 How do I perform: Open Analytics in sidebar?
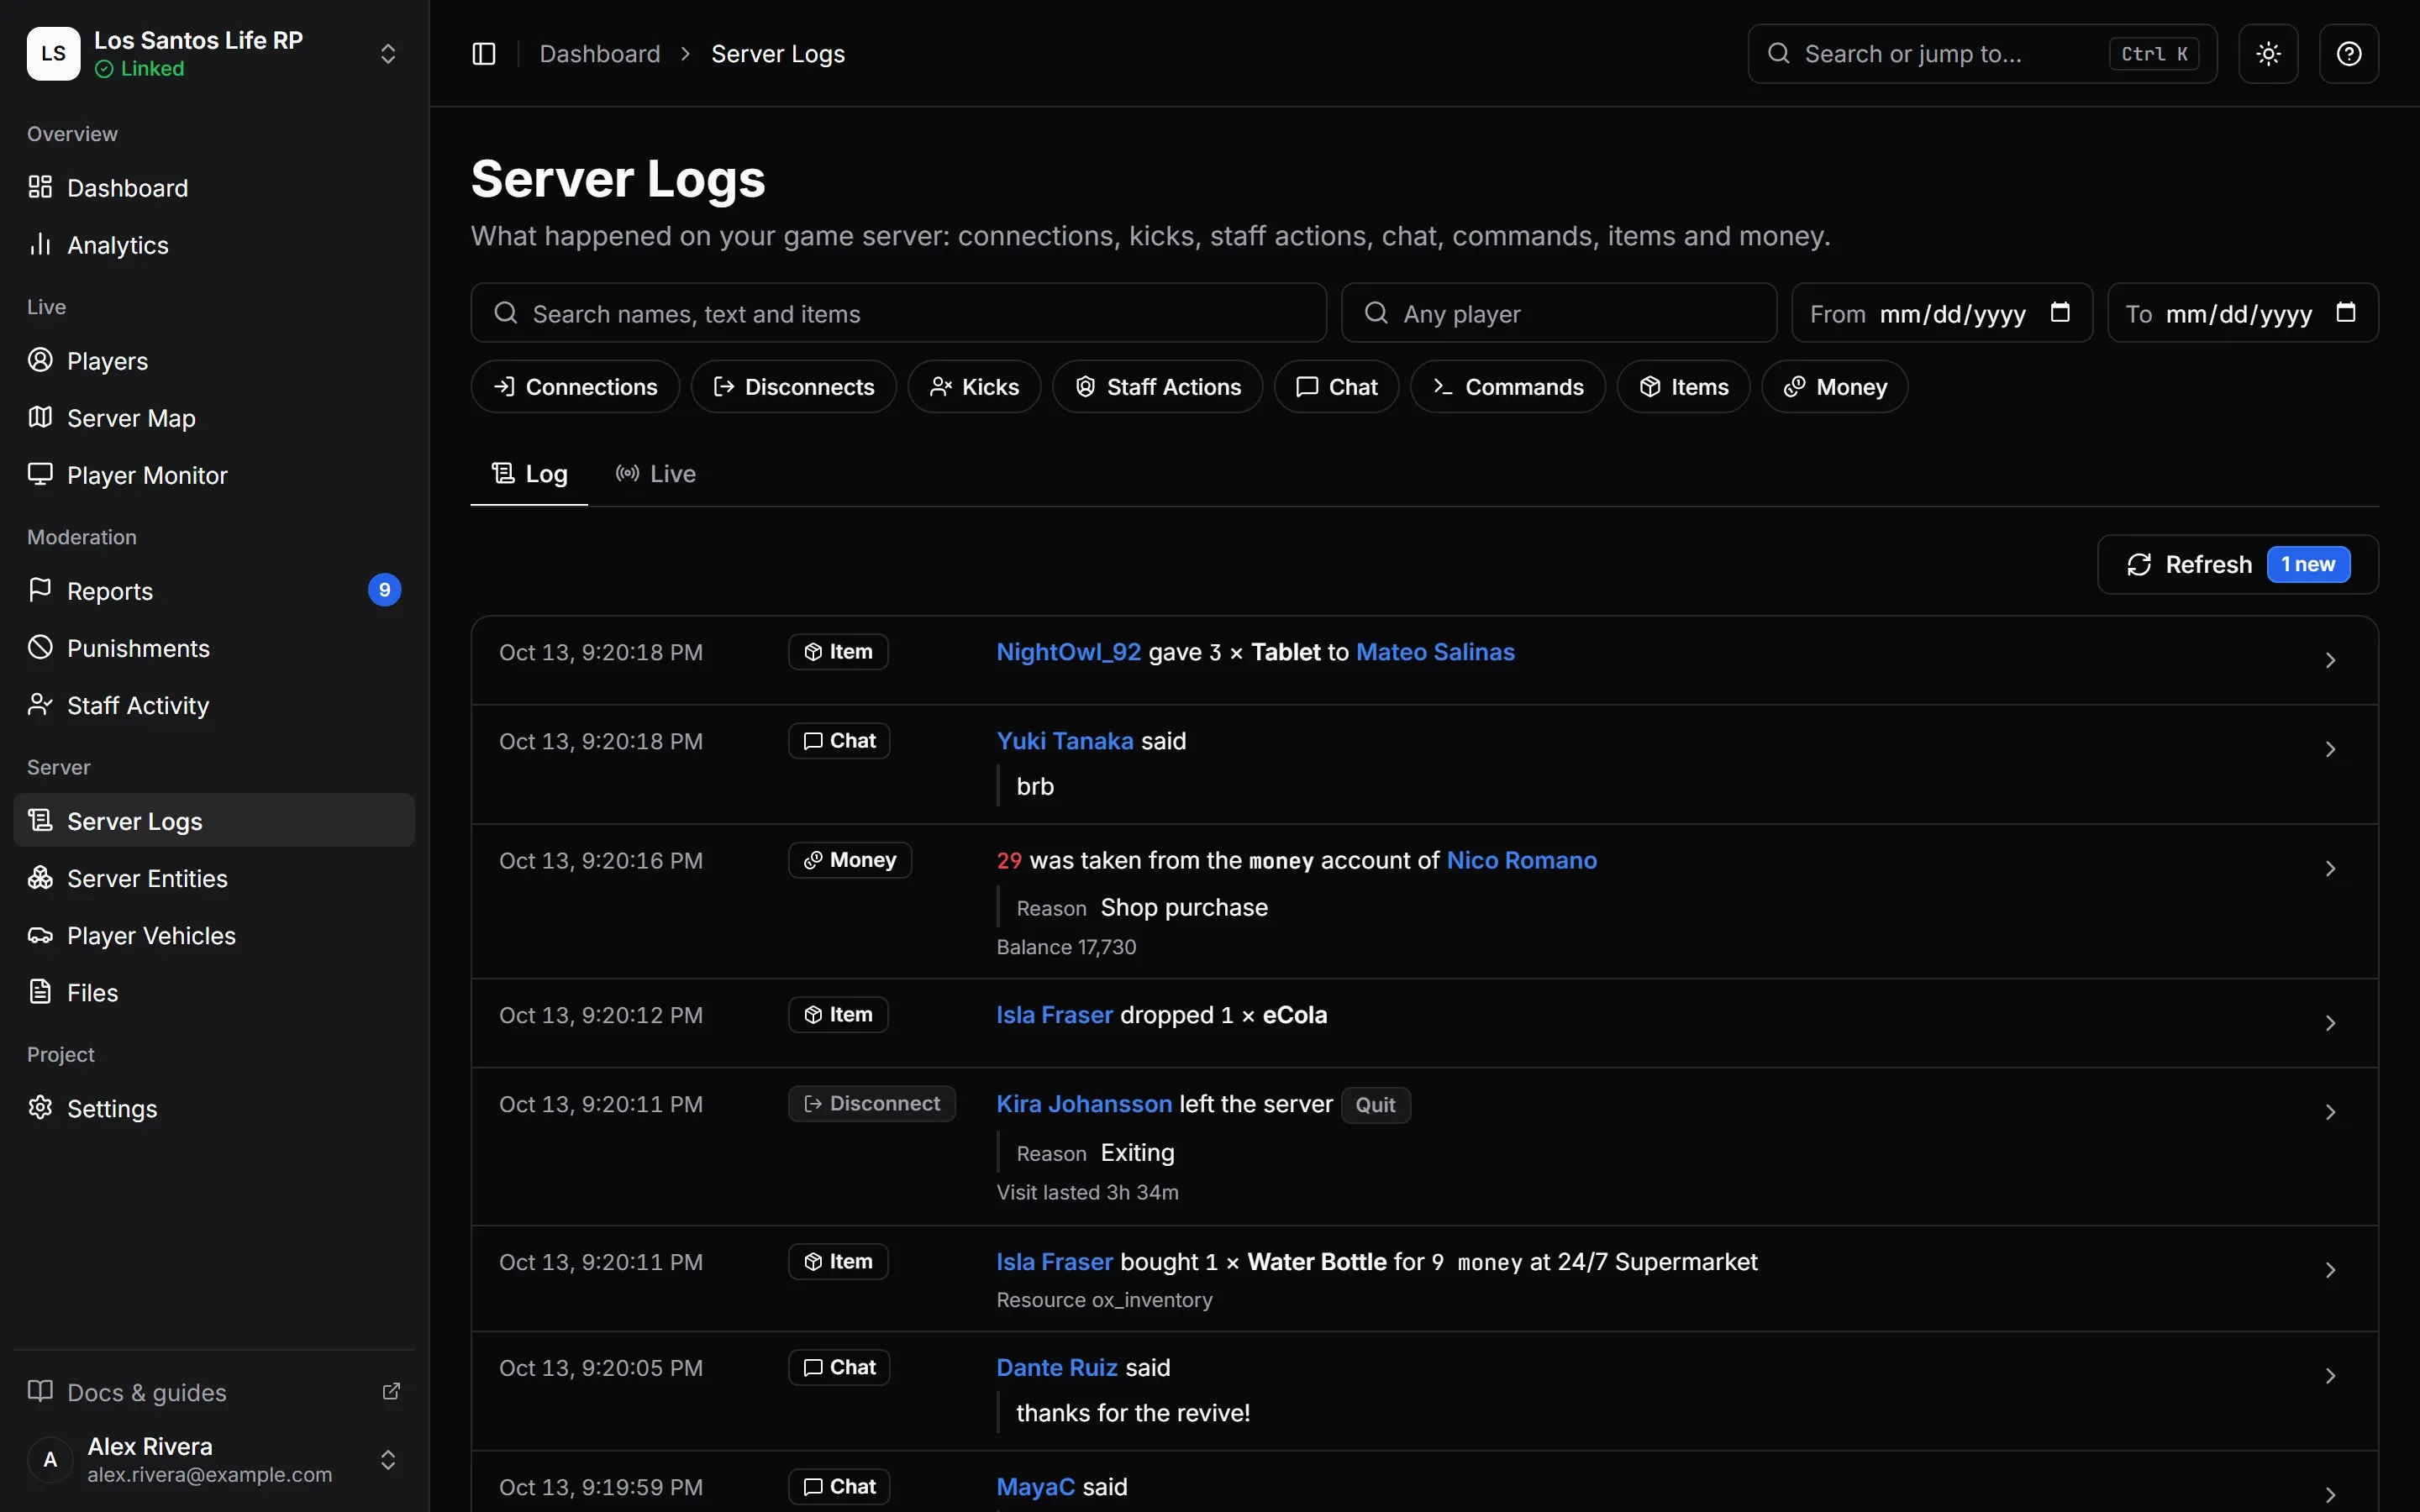click(214, 245)
